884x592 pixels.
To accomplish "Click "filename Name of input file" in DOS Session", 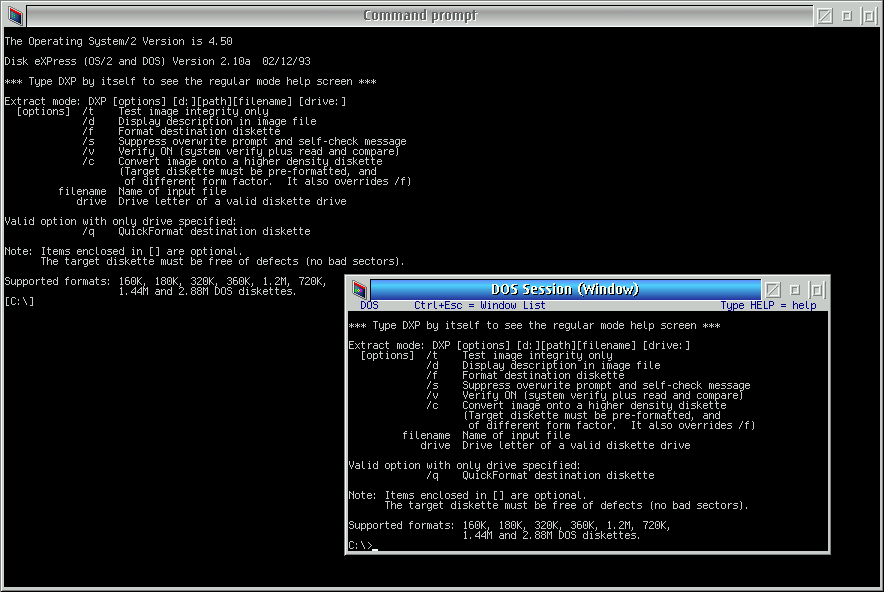I will (486, 436).
